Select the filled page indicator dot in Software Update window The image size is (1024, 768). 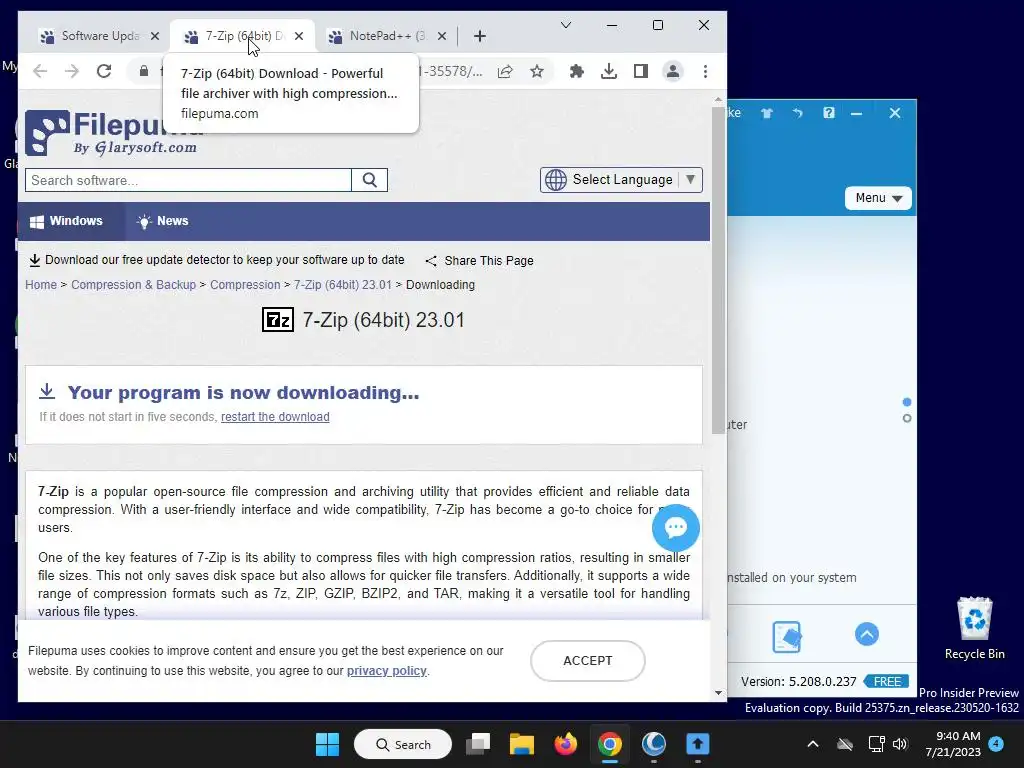pyautogui.click(x=906, y=402)
